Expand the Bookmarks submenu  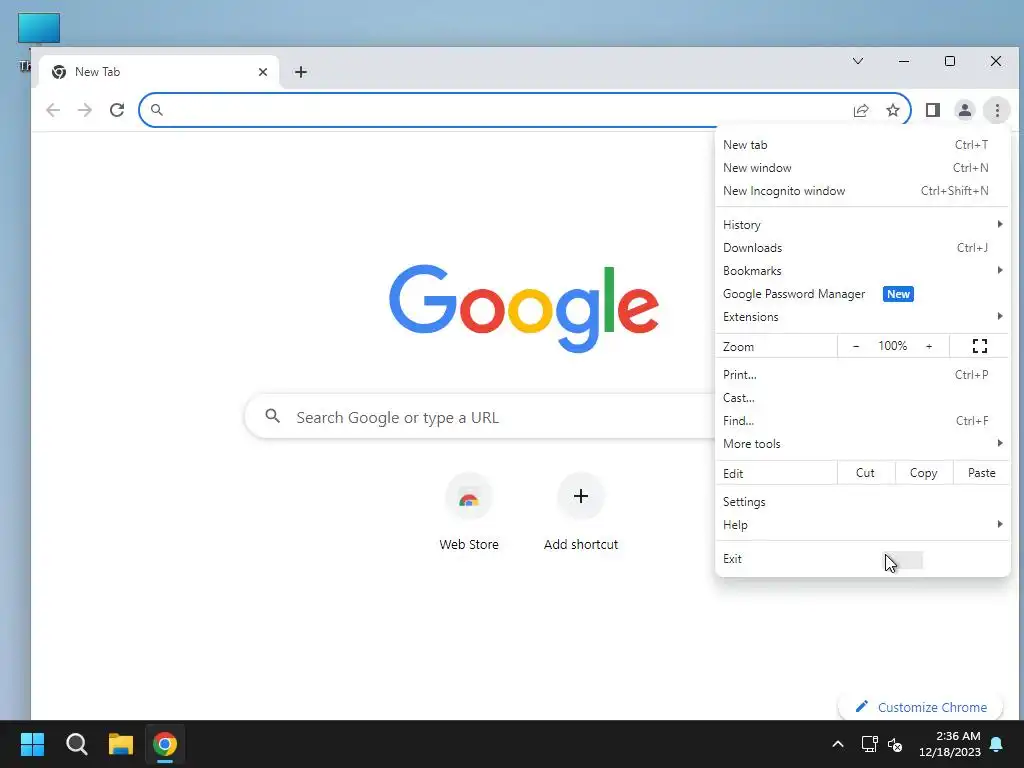point(862,270)
